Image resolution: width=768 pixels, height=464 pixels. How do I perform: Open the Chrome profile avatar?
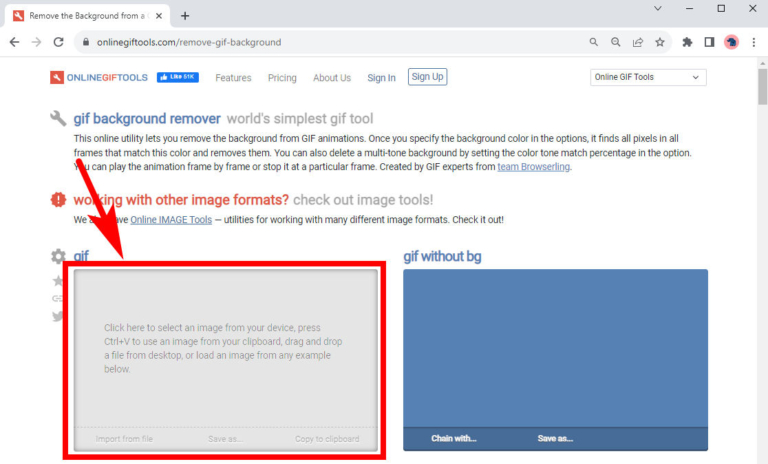coord(731,42)
